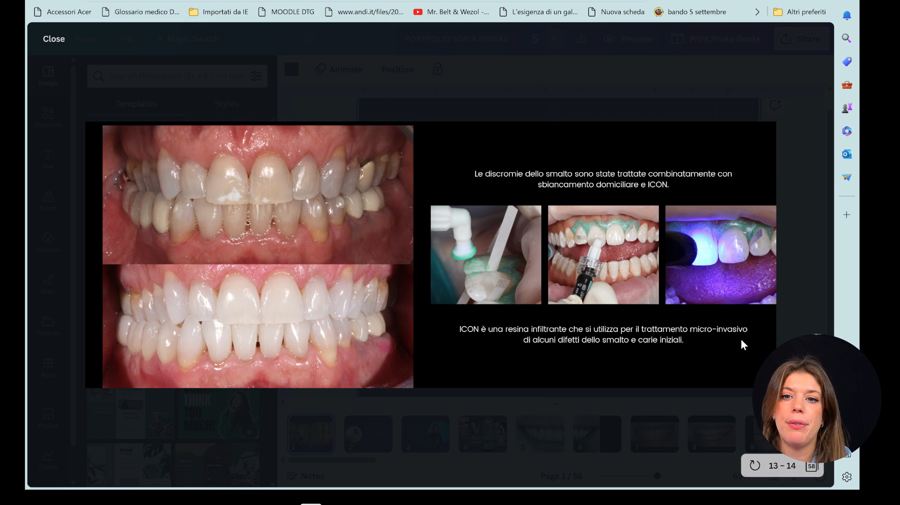This screenshot has width=900, height=505.
Task: Click the plus icon to customize sidebar
Action: pos(847,215)
